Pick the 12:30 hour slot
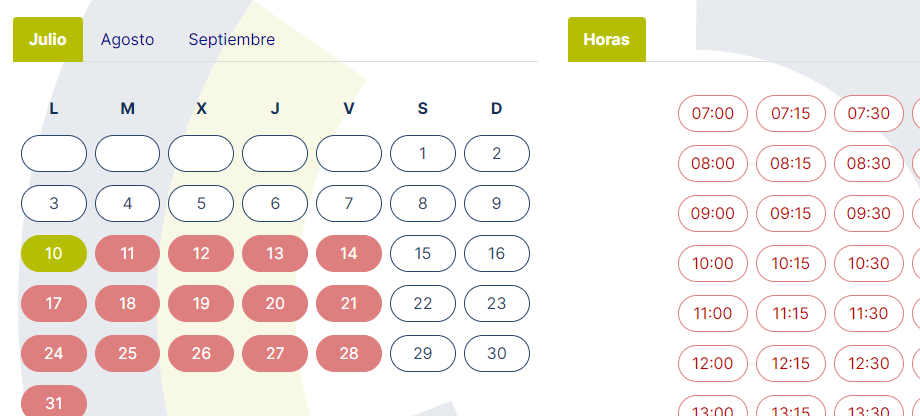 coord(868,363)
